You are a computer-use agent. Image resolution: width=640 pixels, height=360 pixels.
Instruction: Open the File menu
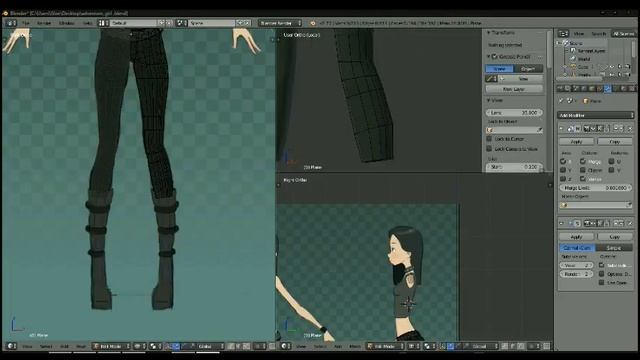point(26,23)
